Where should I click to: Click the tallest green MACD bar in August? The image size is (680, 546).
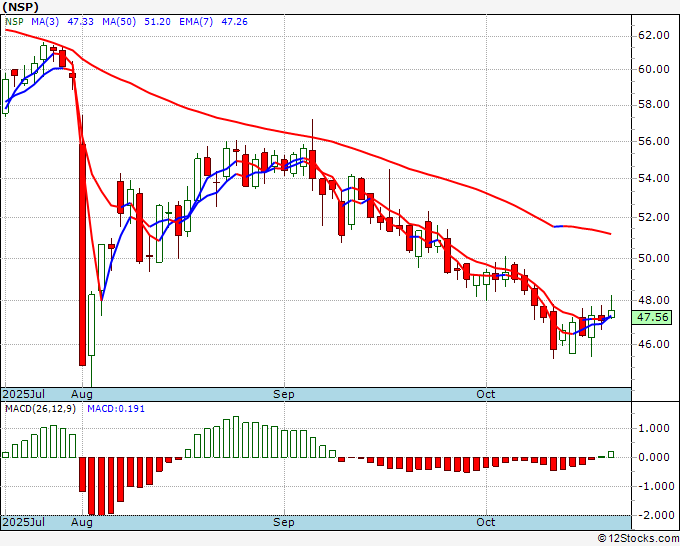236,437
